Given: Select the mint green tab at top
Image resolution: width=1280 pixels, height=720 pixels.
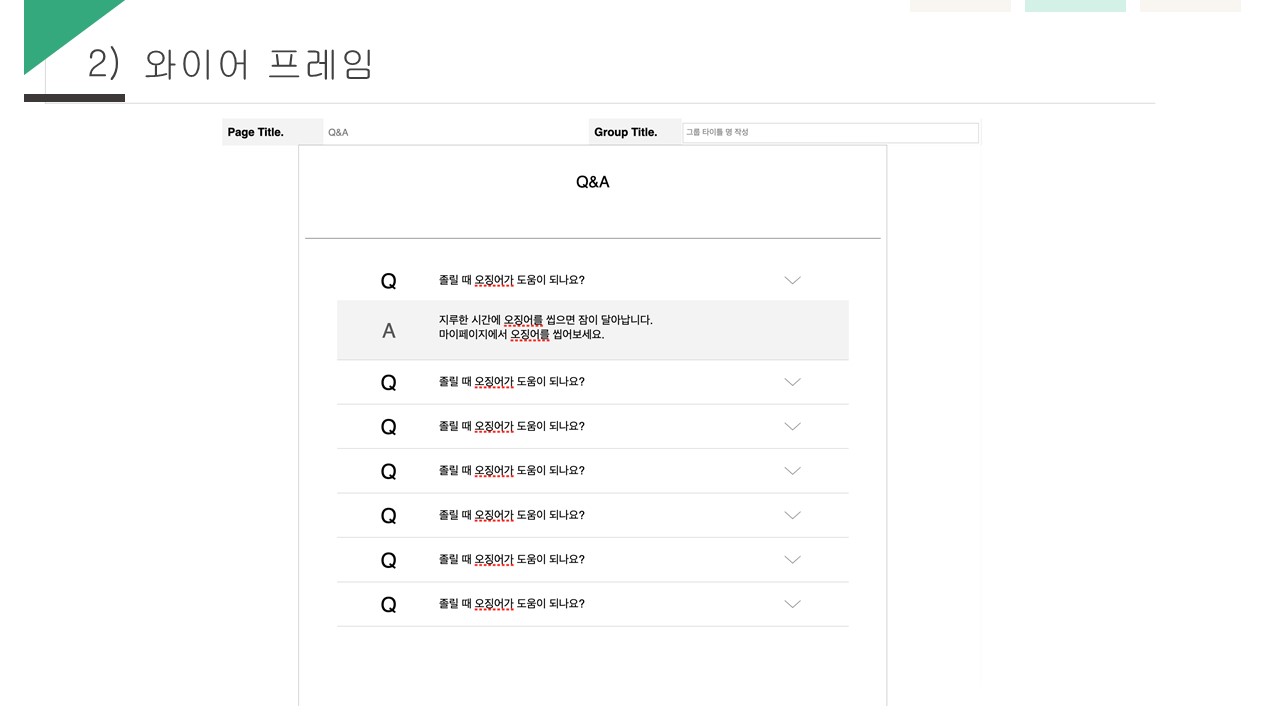Looking at the screenshot, I should point(1075,5).
